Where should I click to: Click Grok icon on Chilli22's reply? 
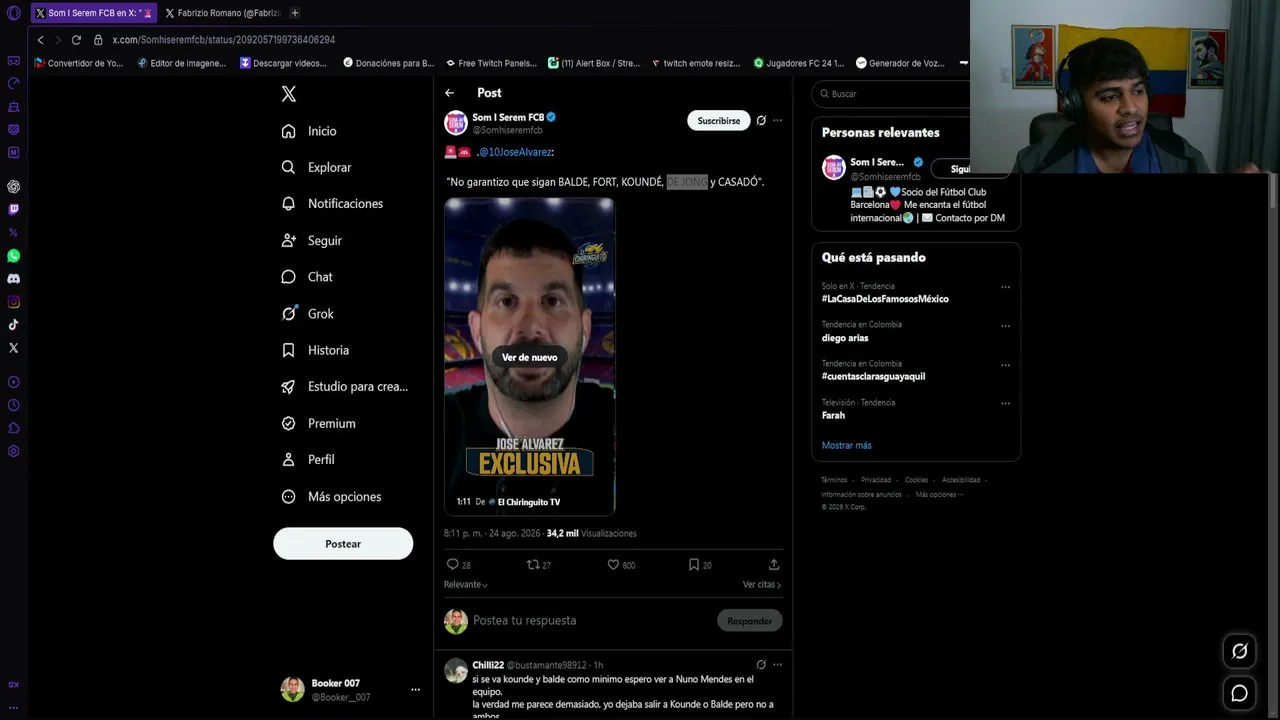coord(761,664)
